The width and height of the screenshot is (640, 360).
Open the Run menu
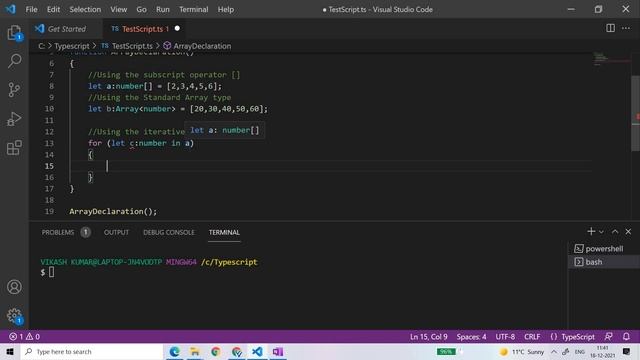[x=162, y=9]
